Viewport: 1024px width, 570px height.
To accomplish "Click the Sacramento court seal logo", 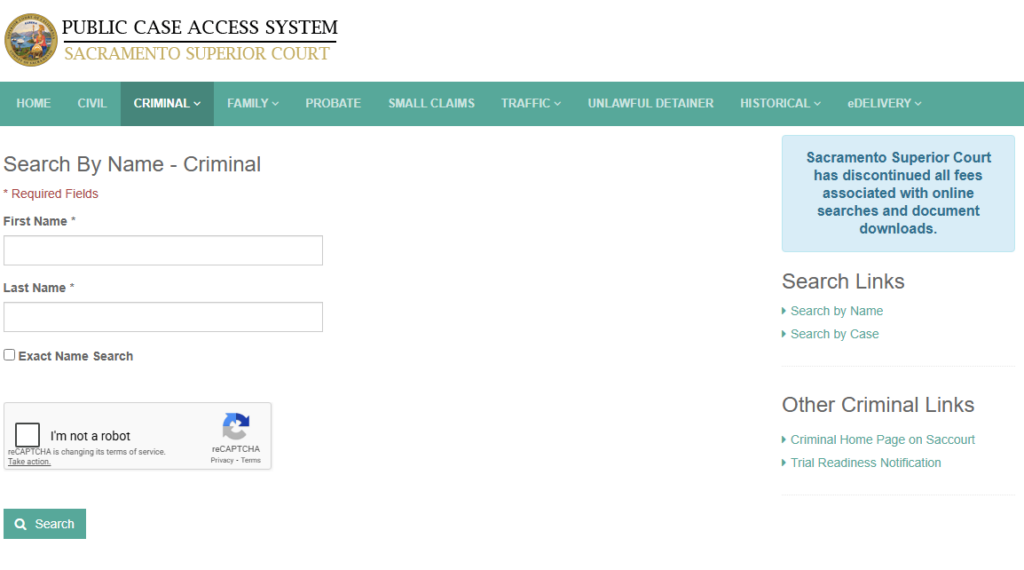I will pyautogui.click(x=31, y=40).
